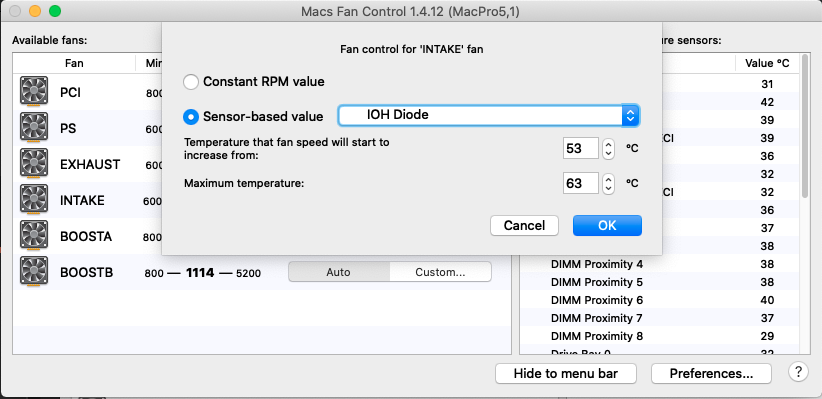Confirm the fan settings with OK
Image resolution: width=822 pixels, height=399 pixels.
[607, 225]
